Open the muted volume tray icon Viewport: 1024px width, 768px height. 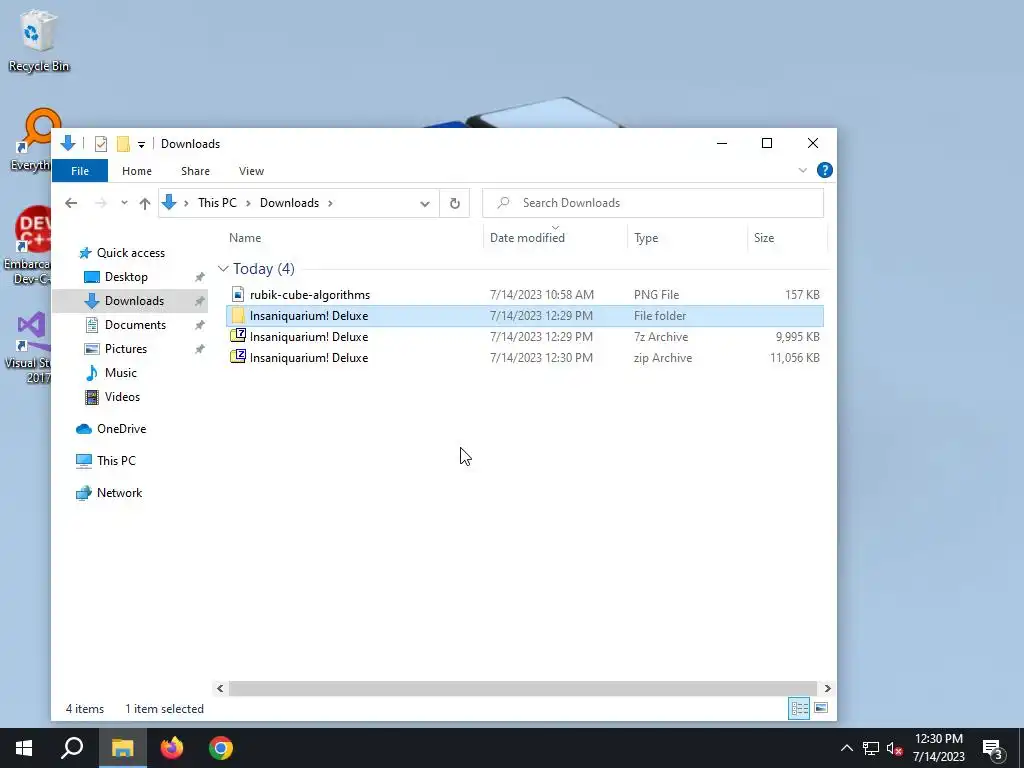[x=895, y=748]
